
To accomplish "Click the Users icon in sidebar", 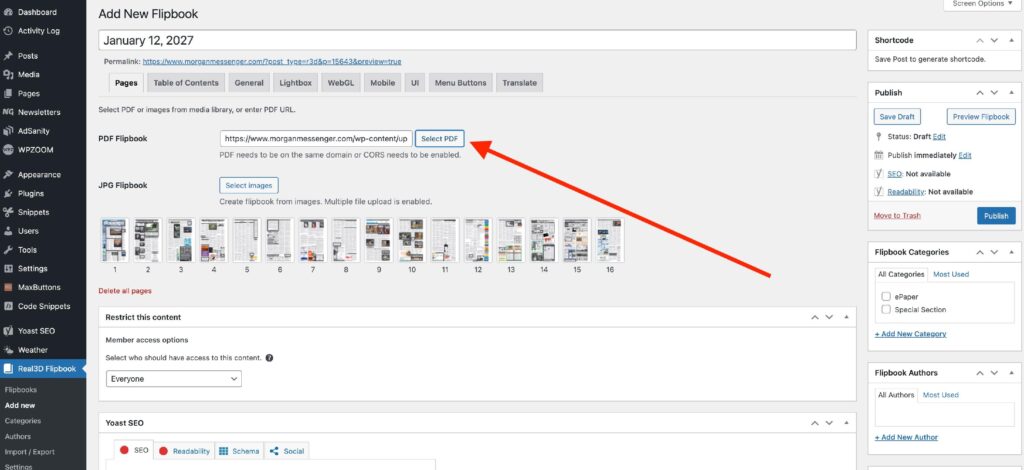I will point(9,231).
